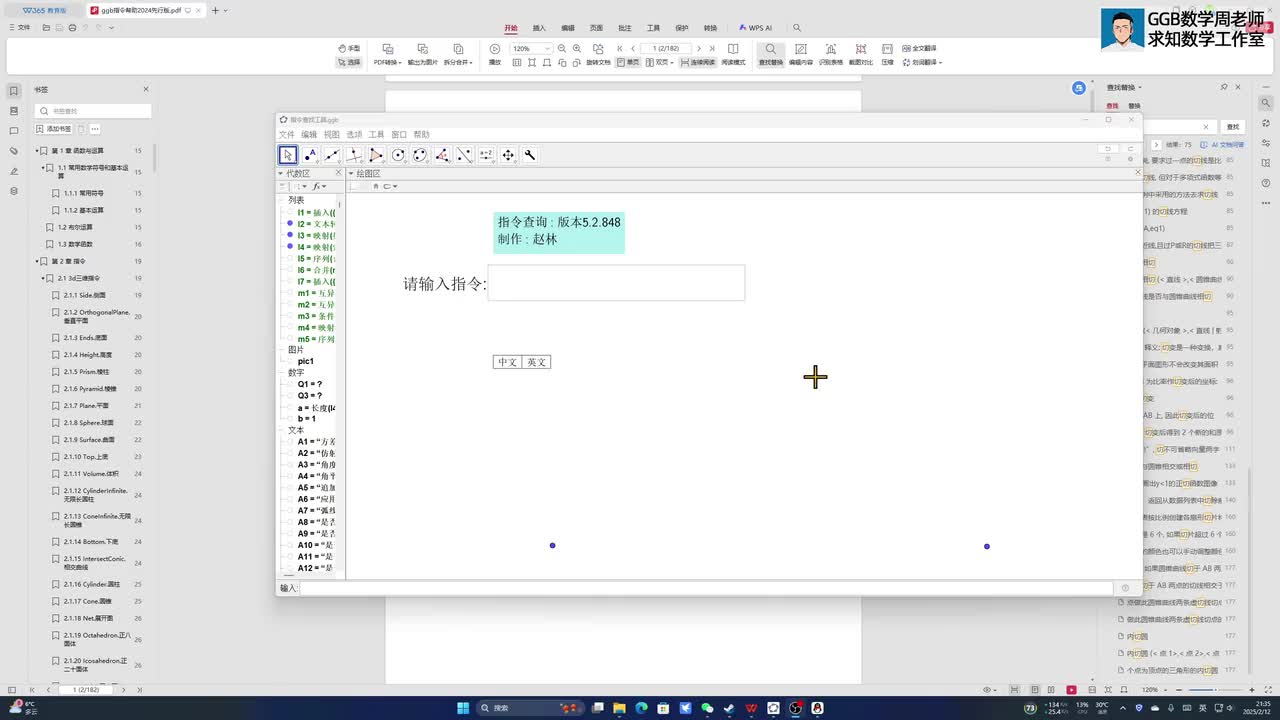The width and height of the screenshot is (1280, 720).
Task: Toggle visibility circle of l2 in algebra list
Action: (x=290, y=224)
